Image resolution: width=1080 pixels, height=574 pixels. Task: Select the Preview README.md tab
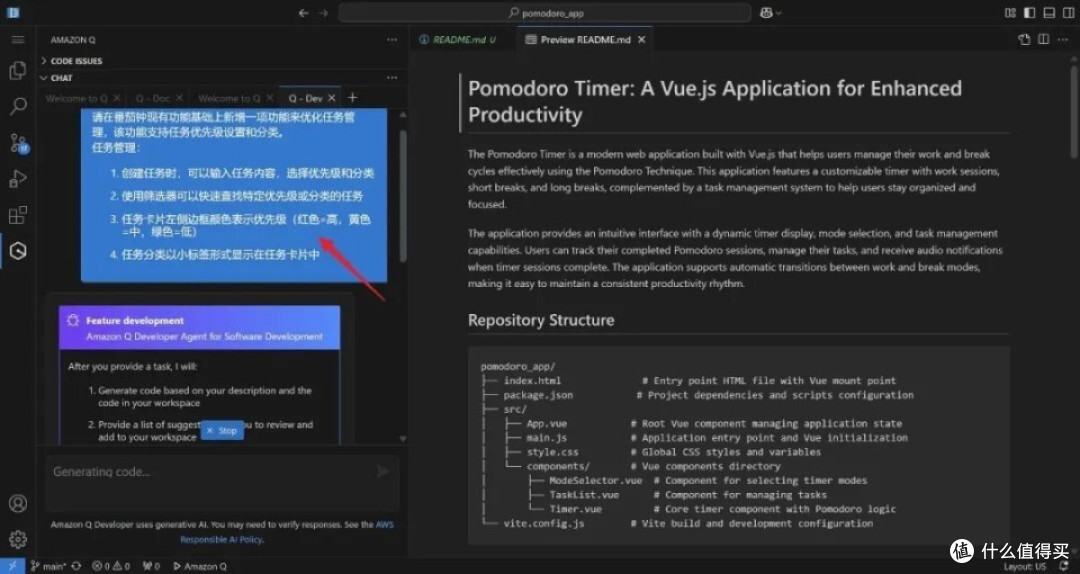[585, 40]
